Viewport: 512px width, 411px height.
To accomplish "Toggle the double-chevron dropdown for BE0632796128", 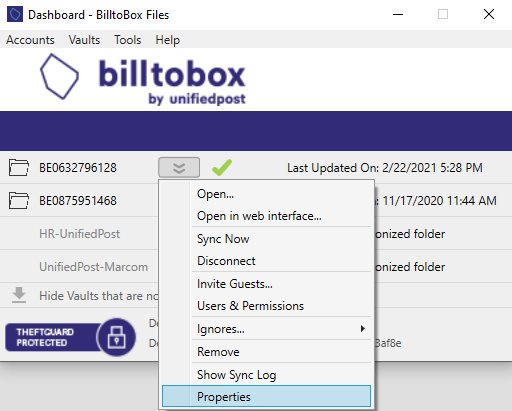I will click(x=179, y=168).
